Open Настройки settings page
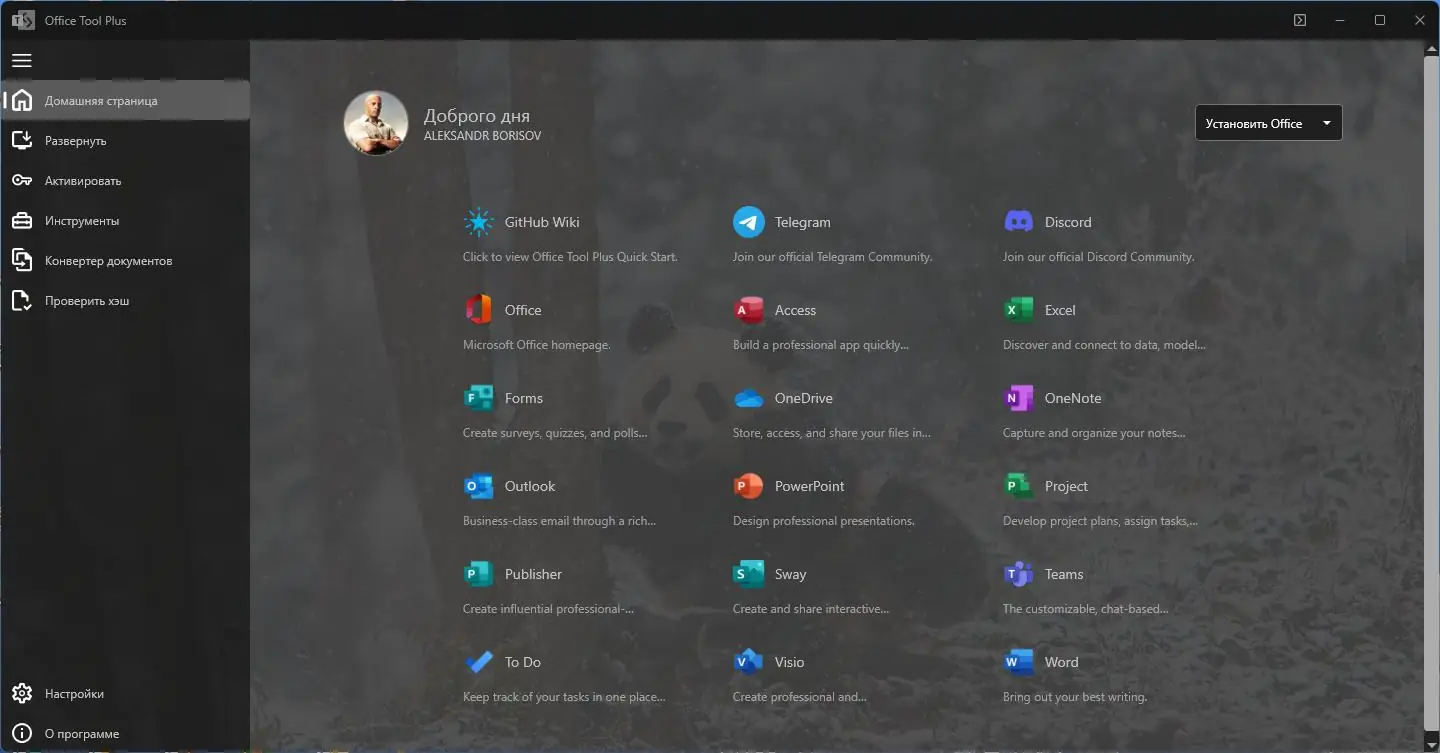Image resolution: width=1440 pixels, height=753 pixels. click(125, 693)
